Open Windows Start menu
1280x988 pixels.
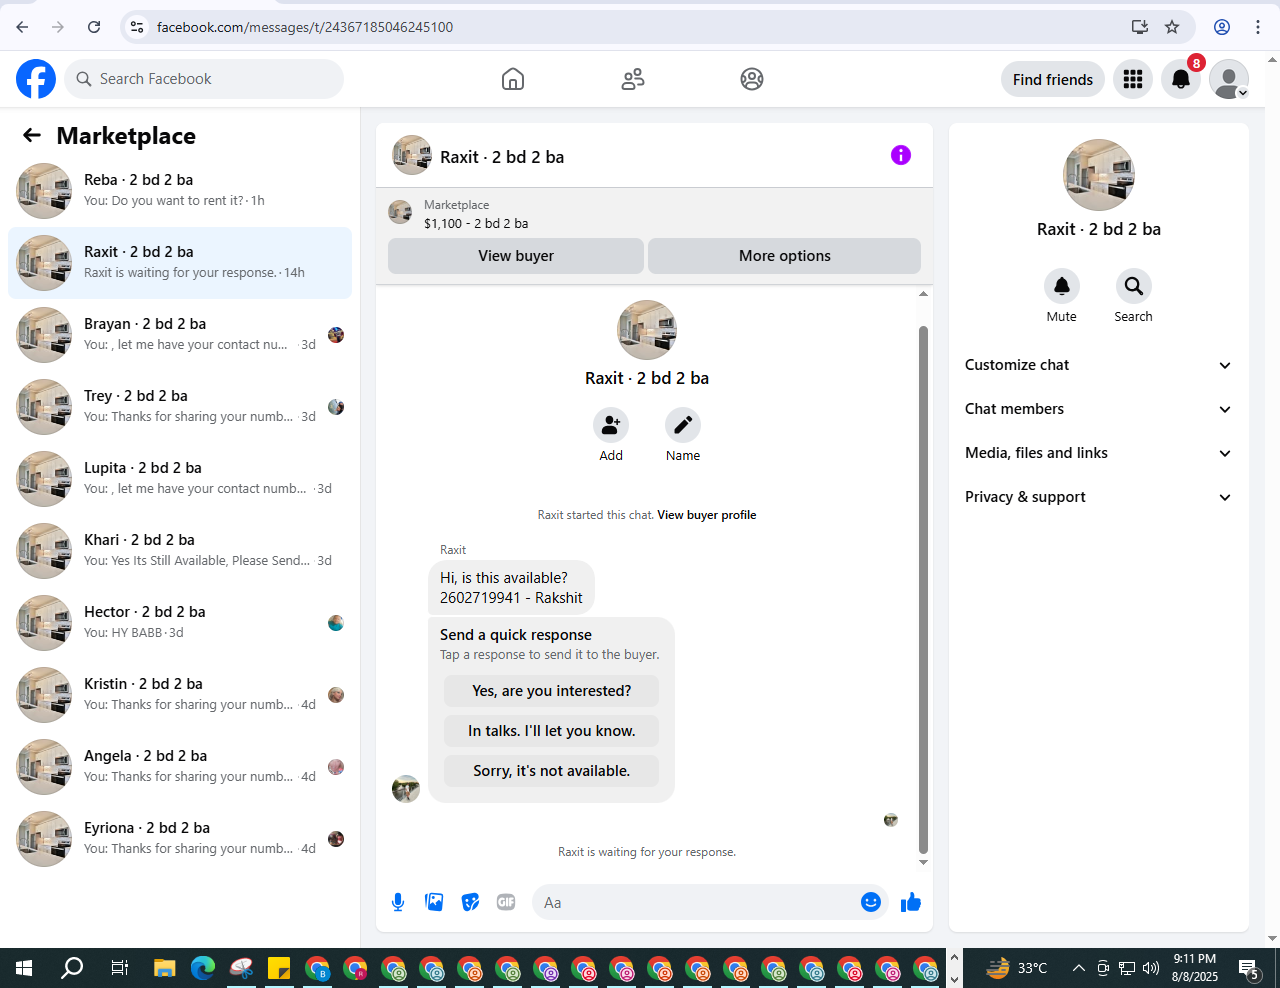coord(24,968)
